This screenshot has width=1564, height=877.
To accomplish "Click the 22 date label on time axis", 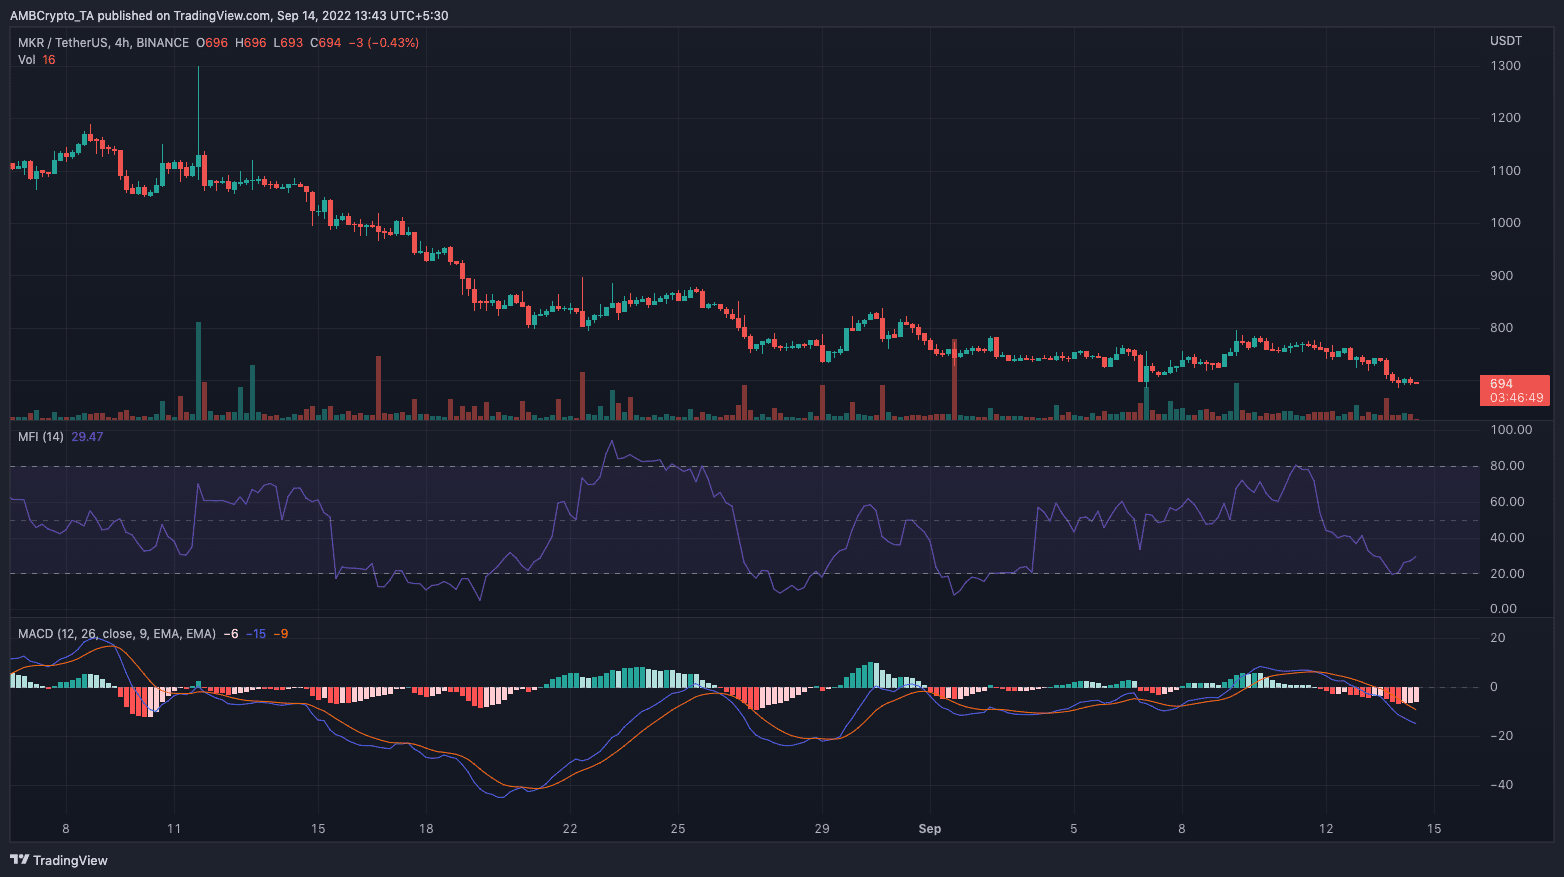I will [570, 829].
